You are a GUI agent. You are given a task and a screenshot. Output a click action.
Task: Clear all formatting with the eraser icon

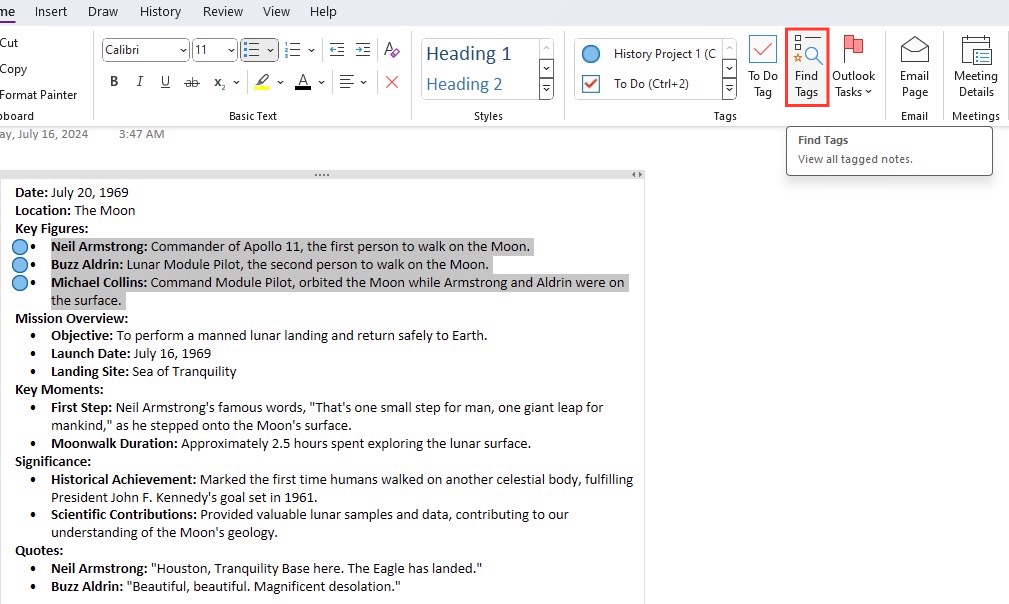391,50
